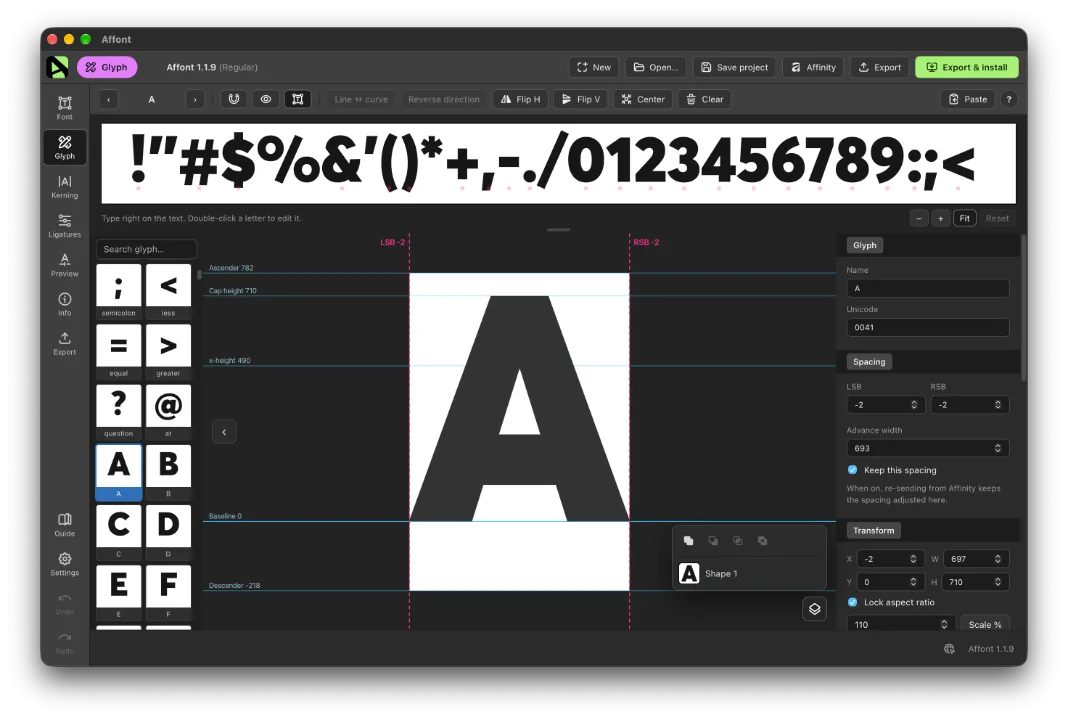The height and width of the screenshot is (720, 1068).
Task: Click Export & install button
Action: [x=967, y=67]
